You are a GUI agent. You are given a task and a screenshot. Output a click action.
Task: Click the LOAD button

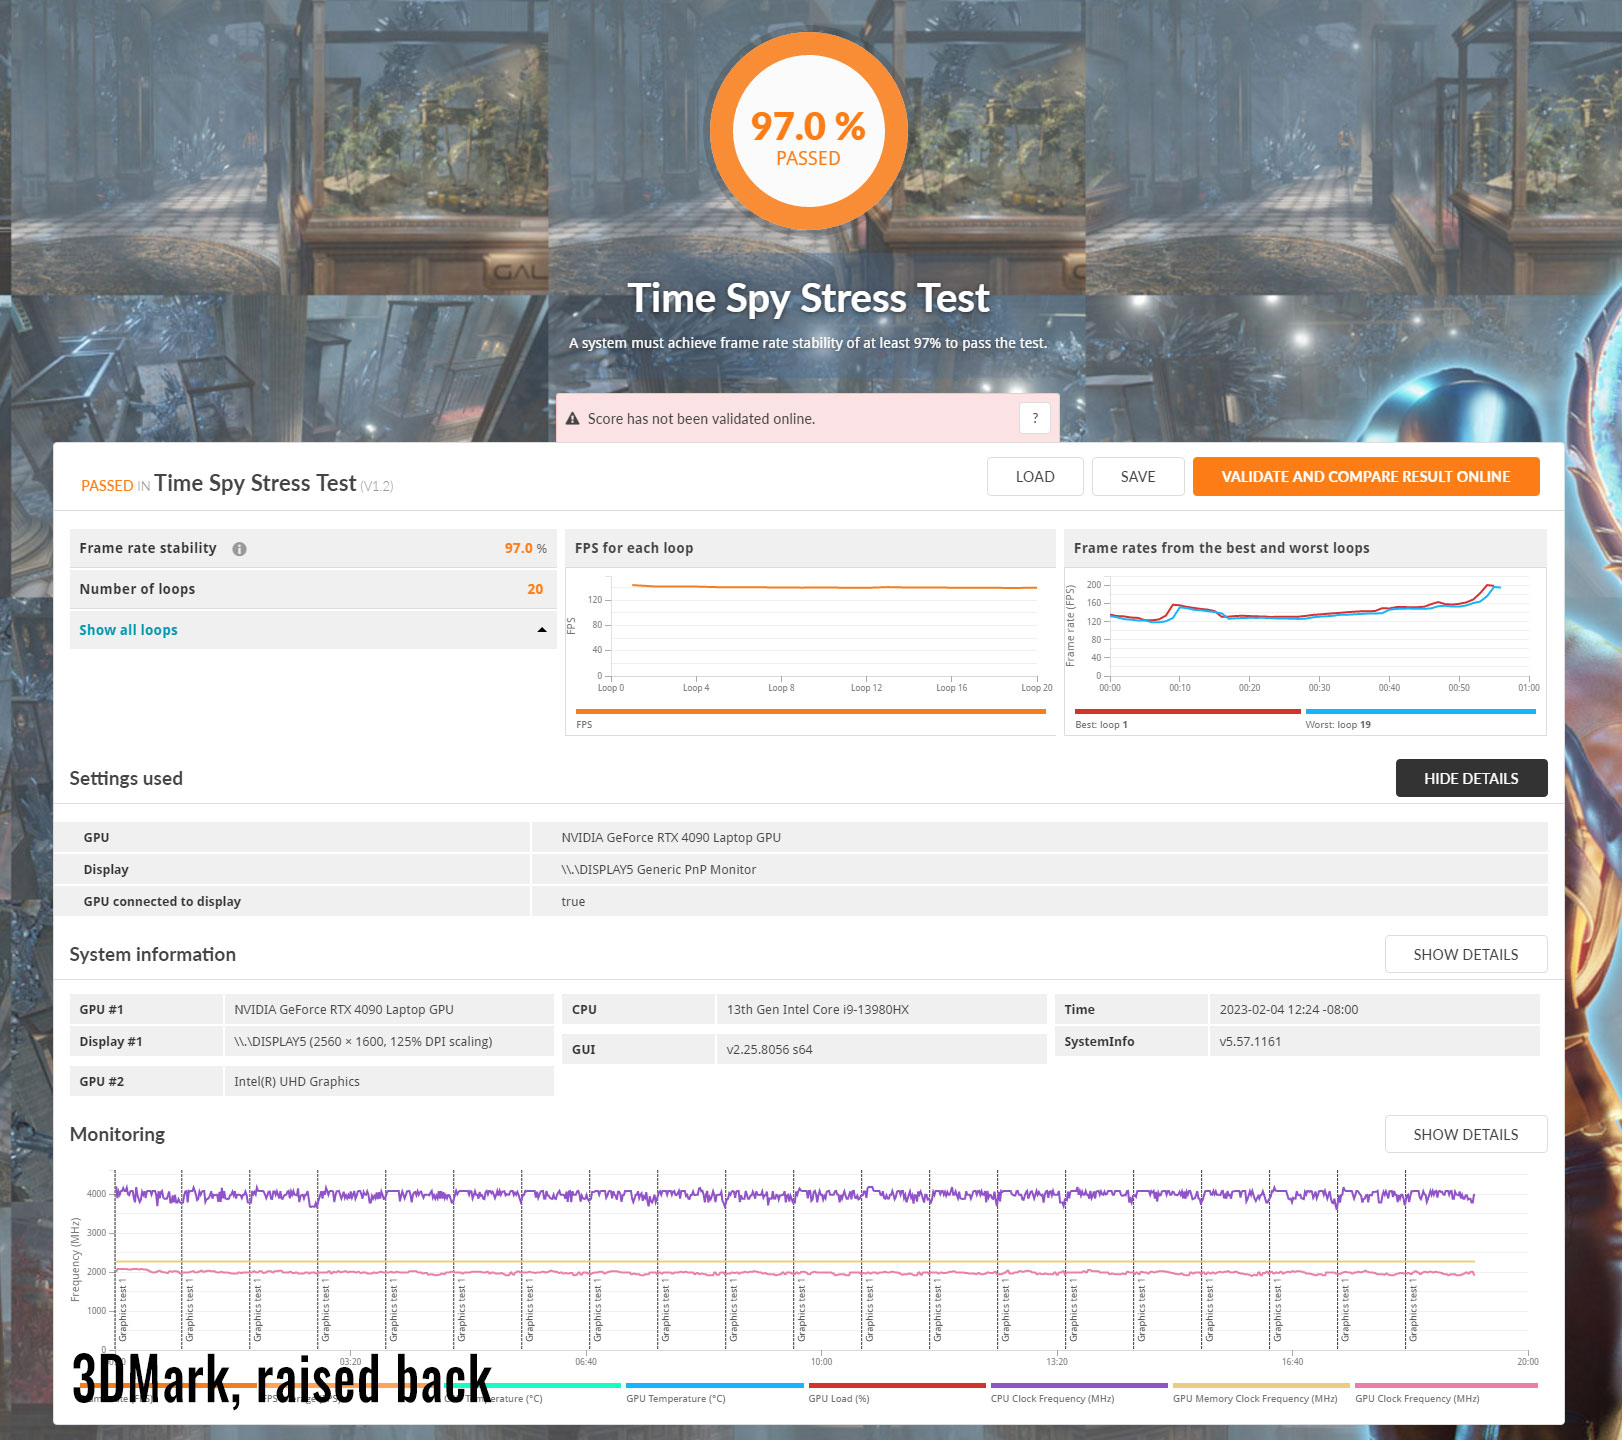tap(1035, 476)
